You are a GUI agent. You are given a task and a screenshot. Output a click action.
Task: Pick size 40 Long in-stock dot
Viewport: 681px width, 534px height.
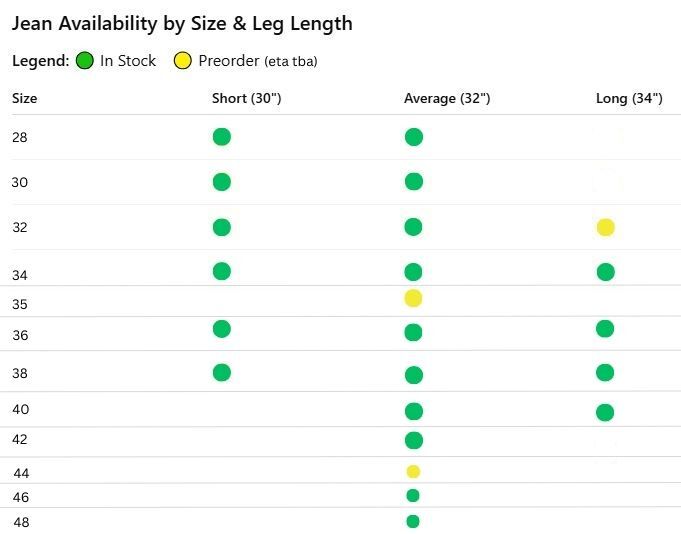click(x=605, y=412)
